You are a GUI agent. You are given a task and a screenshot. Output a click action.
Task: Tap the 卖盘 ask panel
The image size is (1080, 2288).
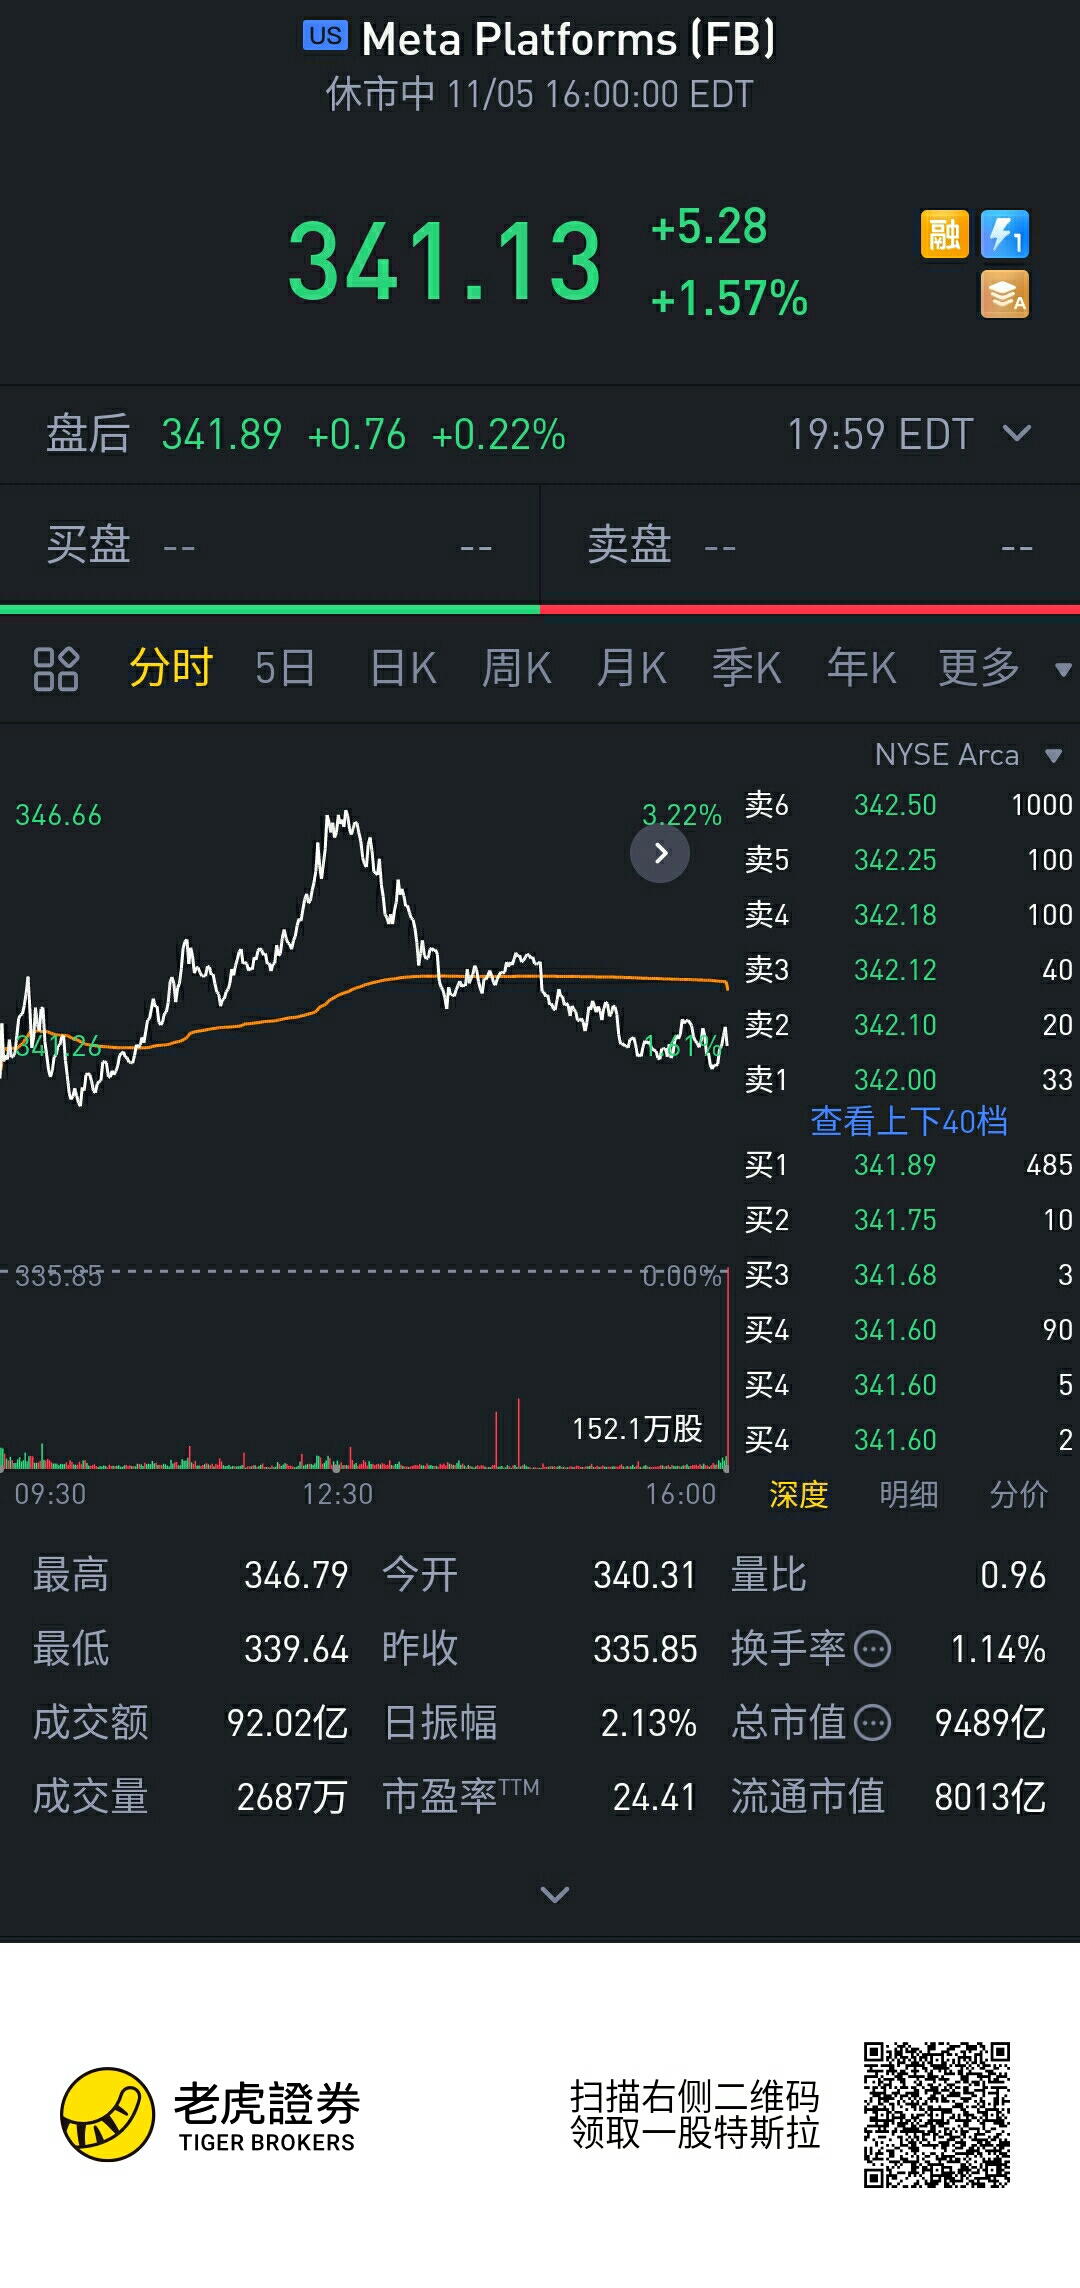pos(810,545)
